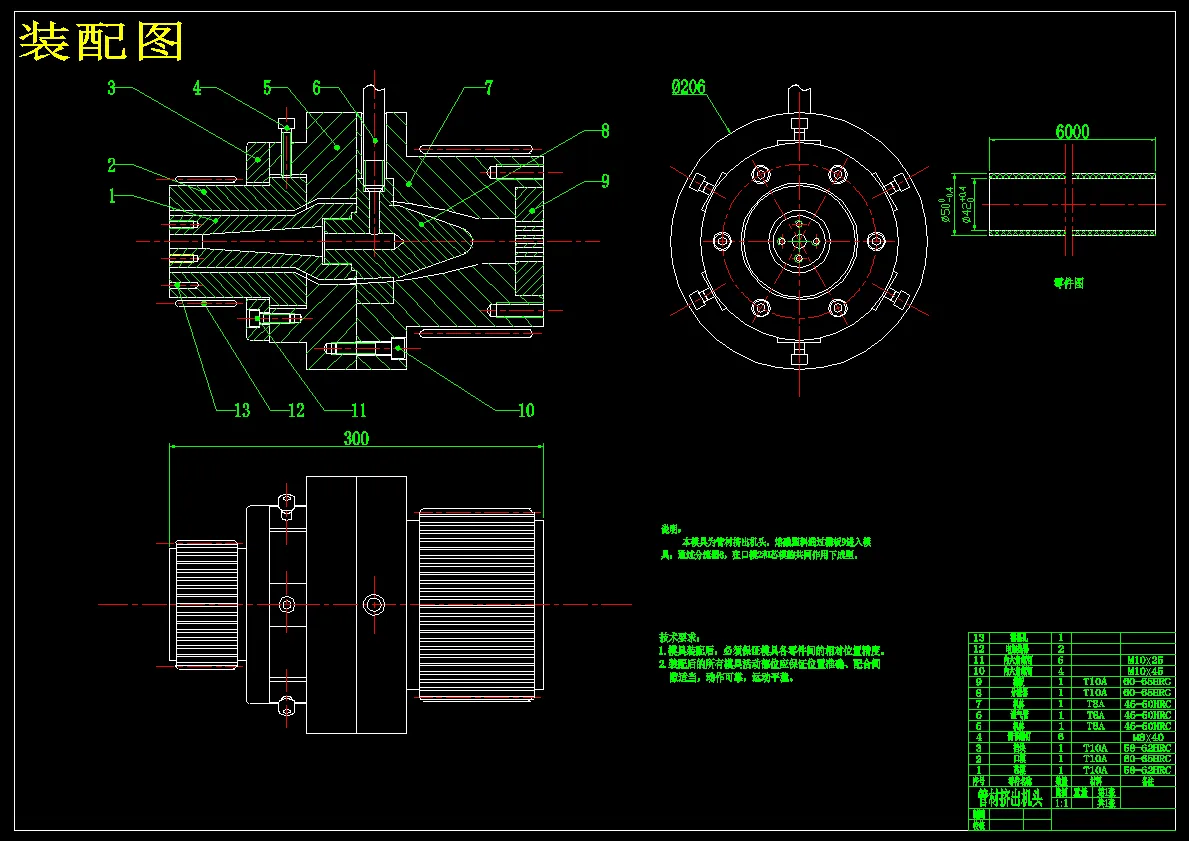Select 60-65HRC hardness in parts list row 2
This screenshot has height=841, width=1189.
(1147, 758)
